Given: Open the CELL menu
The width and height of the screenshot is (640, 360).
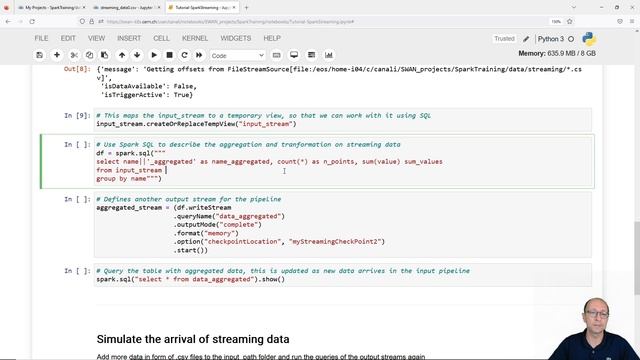Looking at the screenshot, I should (161, 38).
